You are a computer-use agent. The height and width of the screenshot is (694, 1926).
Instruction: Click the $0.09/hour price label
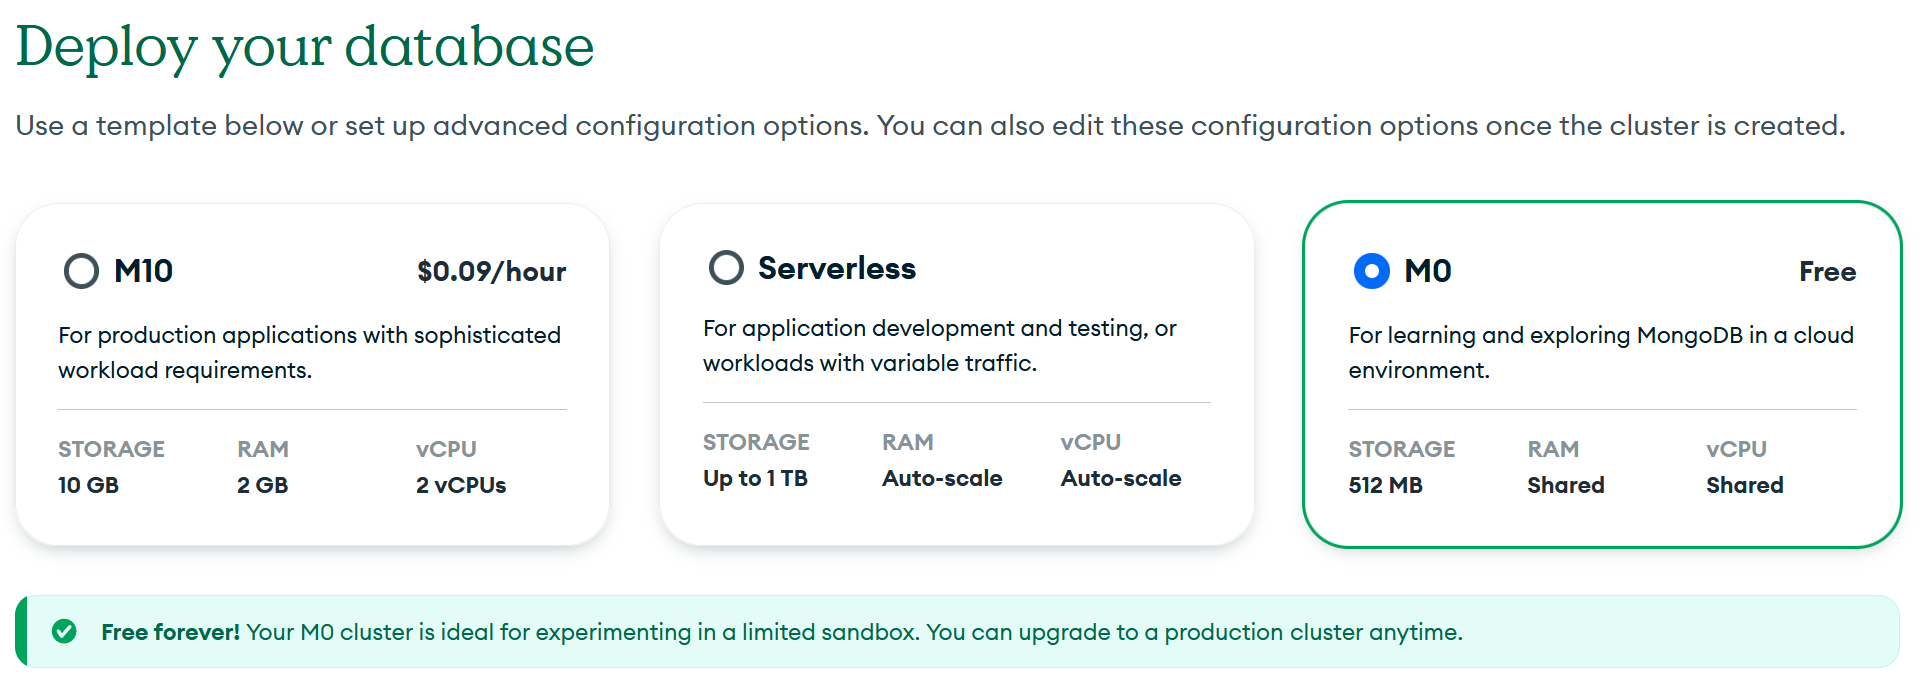pos(491,272)
